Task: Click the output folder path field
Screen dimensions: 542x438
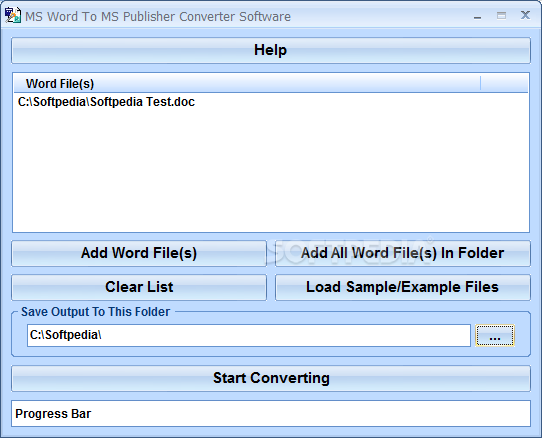Action: pyautogui.click(x=249, y=335)
